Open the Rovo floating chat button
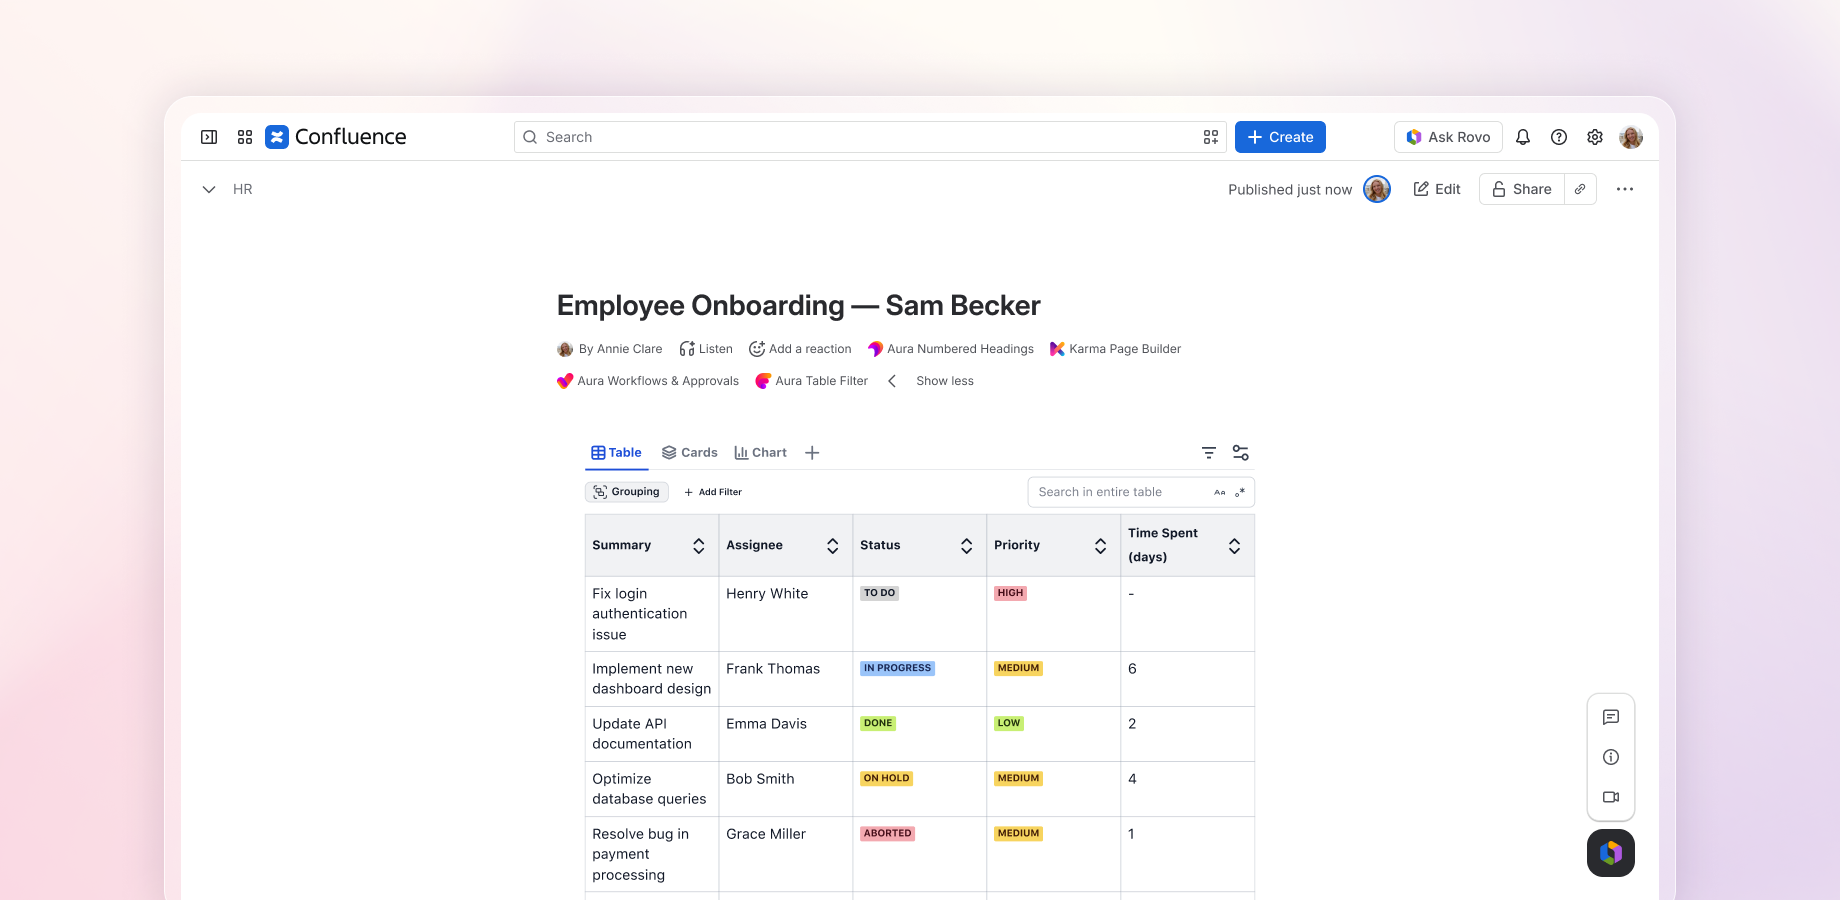The width and height of the screenshot is (1840, 900). [x=1611, y=853]
